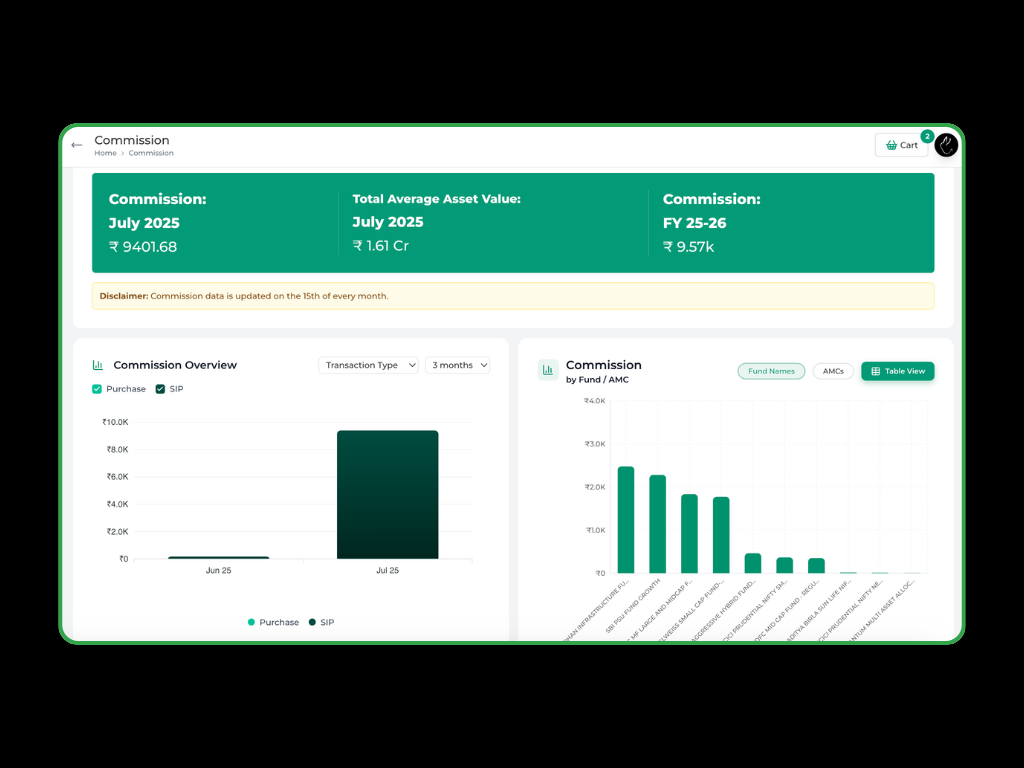Expand the Transaction Type dropdown

(368, 365)
